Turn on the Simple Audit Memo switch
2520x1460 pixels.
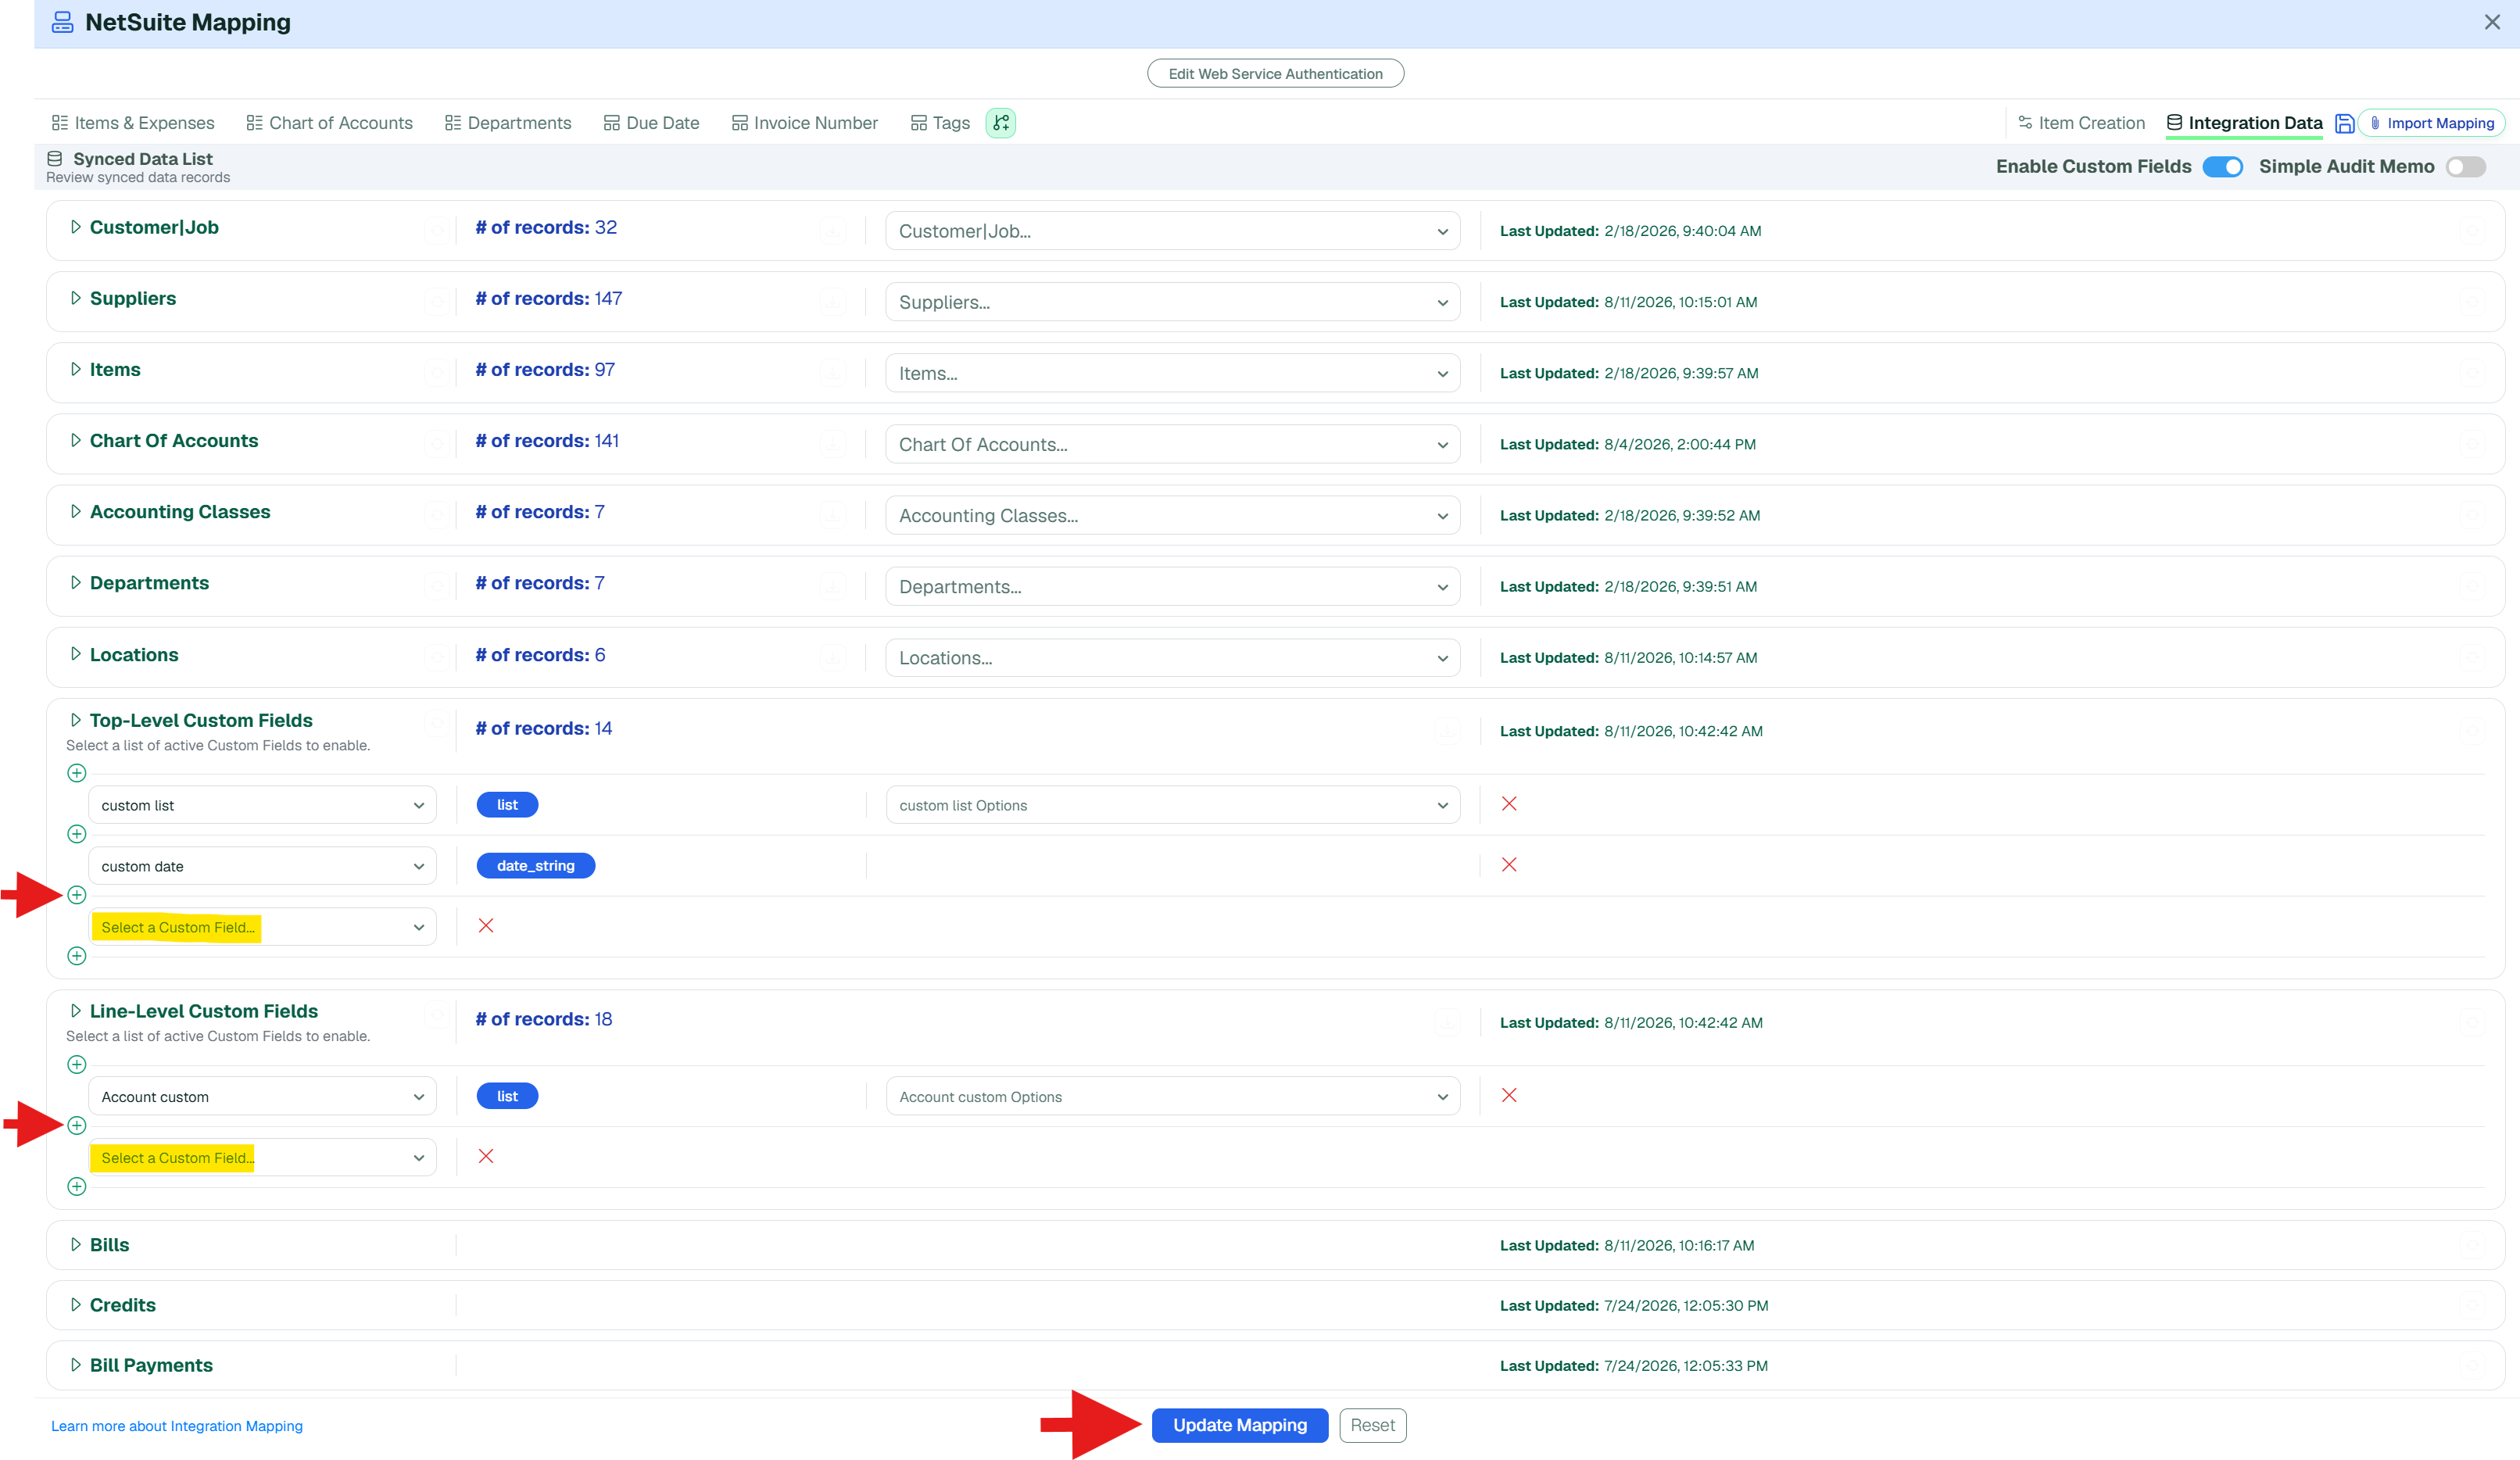pos(2465,167)
